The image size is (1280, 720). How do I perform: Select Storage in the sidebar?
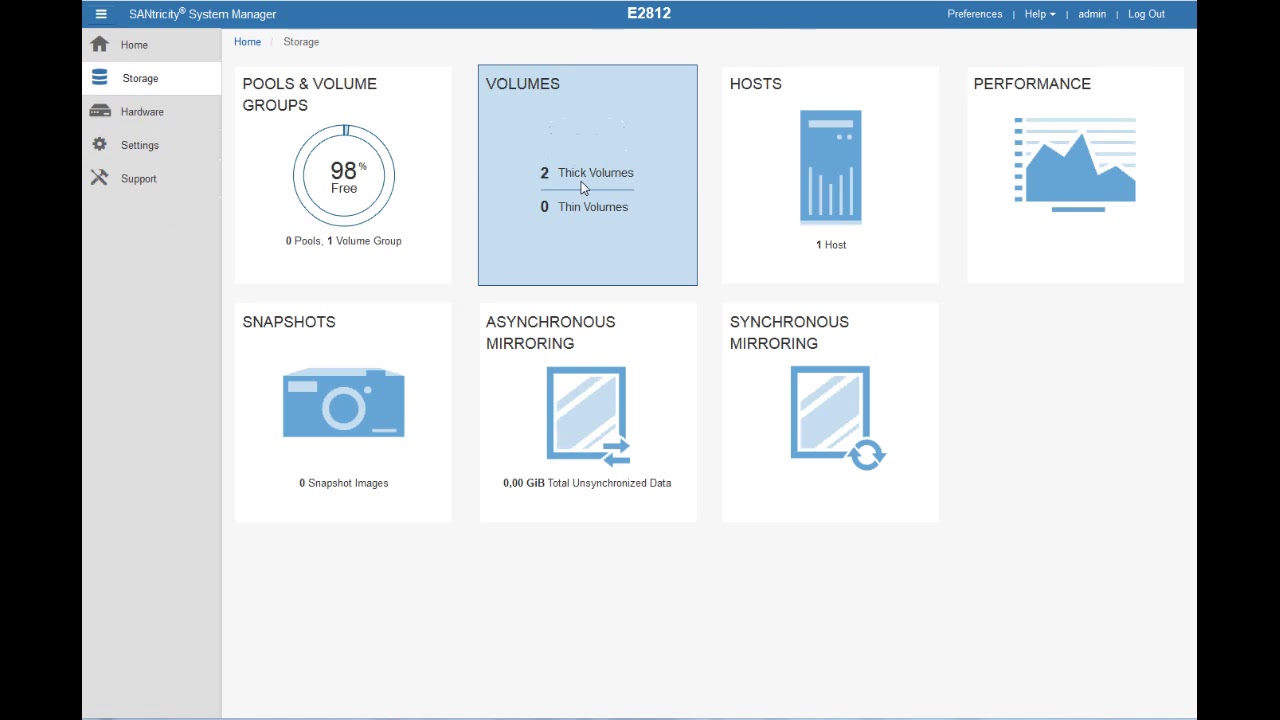pyautogui.click(x=152, y=78)
